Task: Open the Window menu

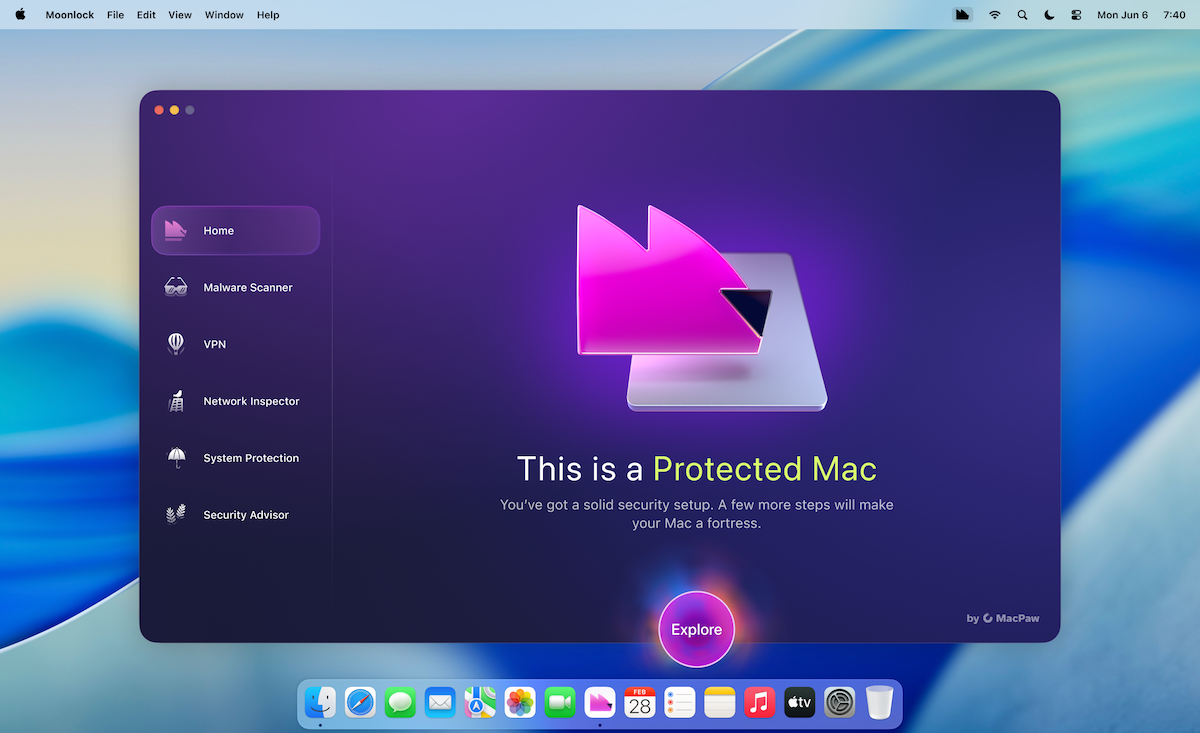Action: pyautogui.click(x=223, y=15)
